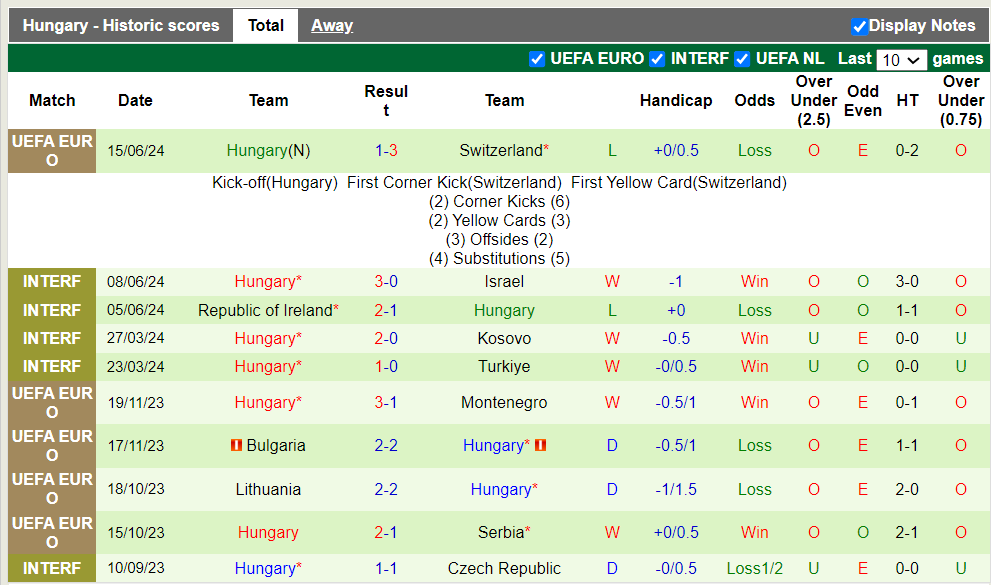Click the UEFA EURO badge on the Switzerland match row
The height and width of the screenshot is (585, 991).
click(51, 150)
